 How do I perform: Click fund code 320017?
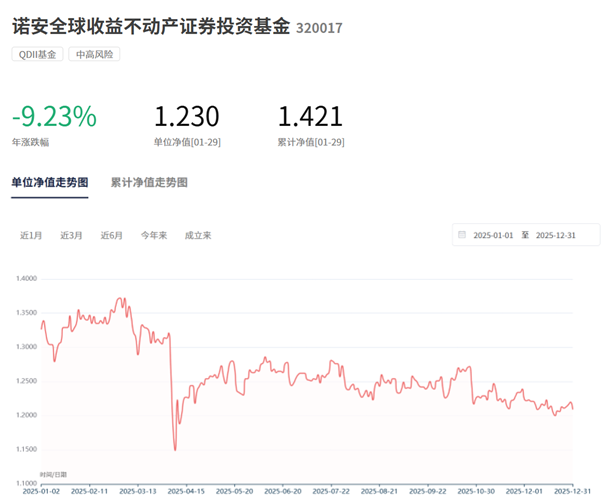point(319,28)
